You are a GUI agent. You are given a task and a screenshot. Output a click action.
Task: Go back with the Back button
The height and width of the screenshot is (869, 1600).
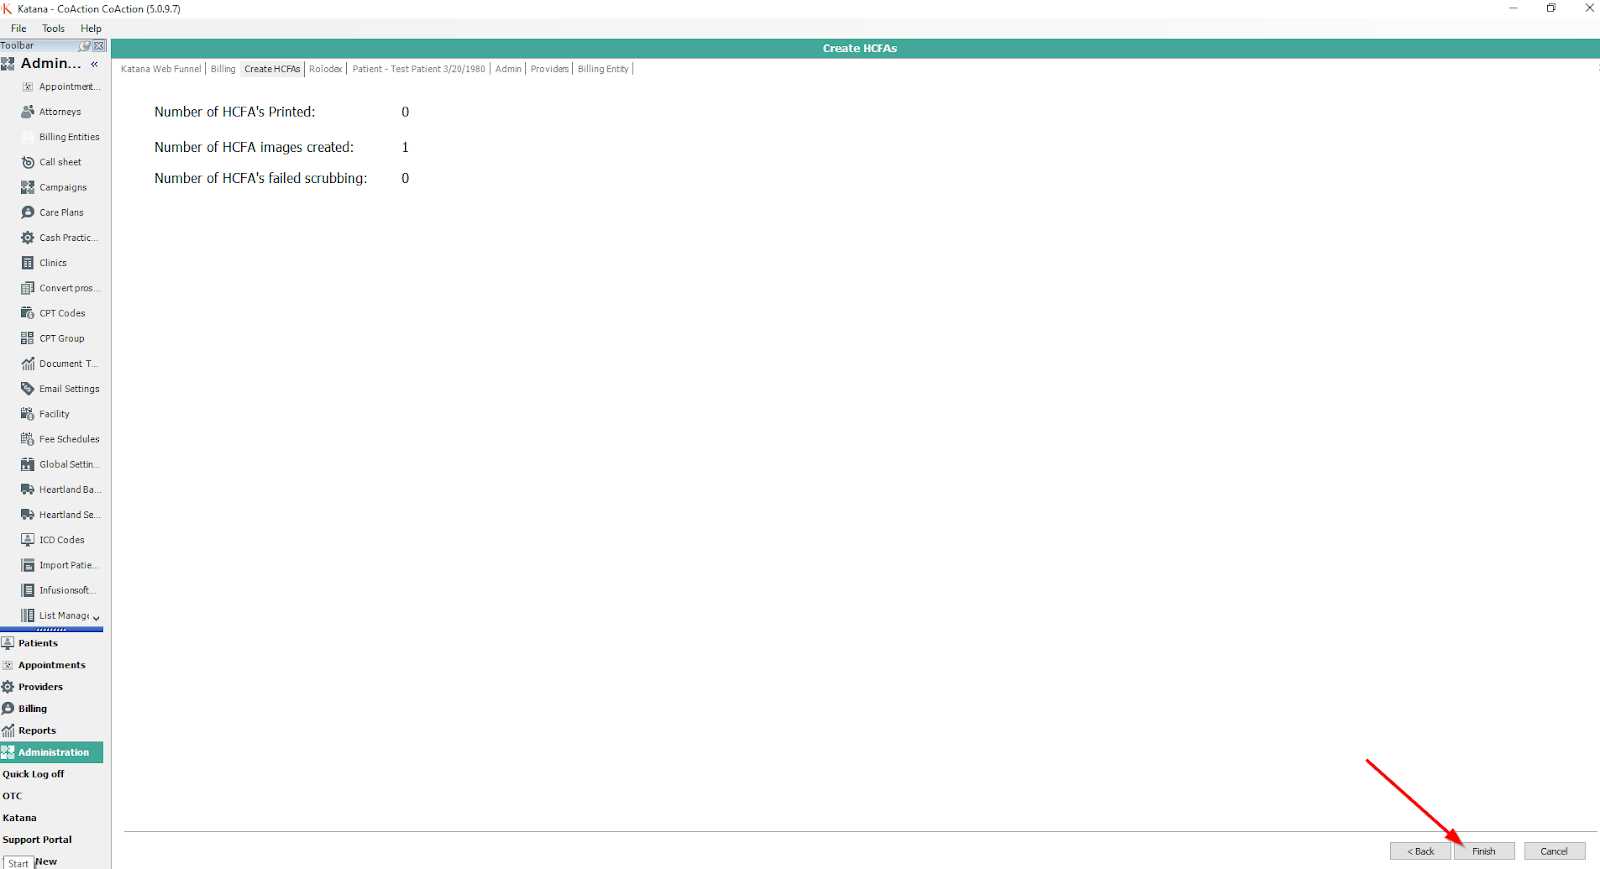(x=1420, y=851)
